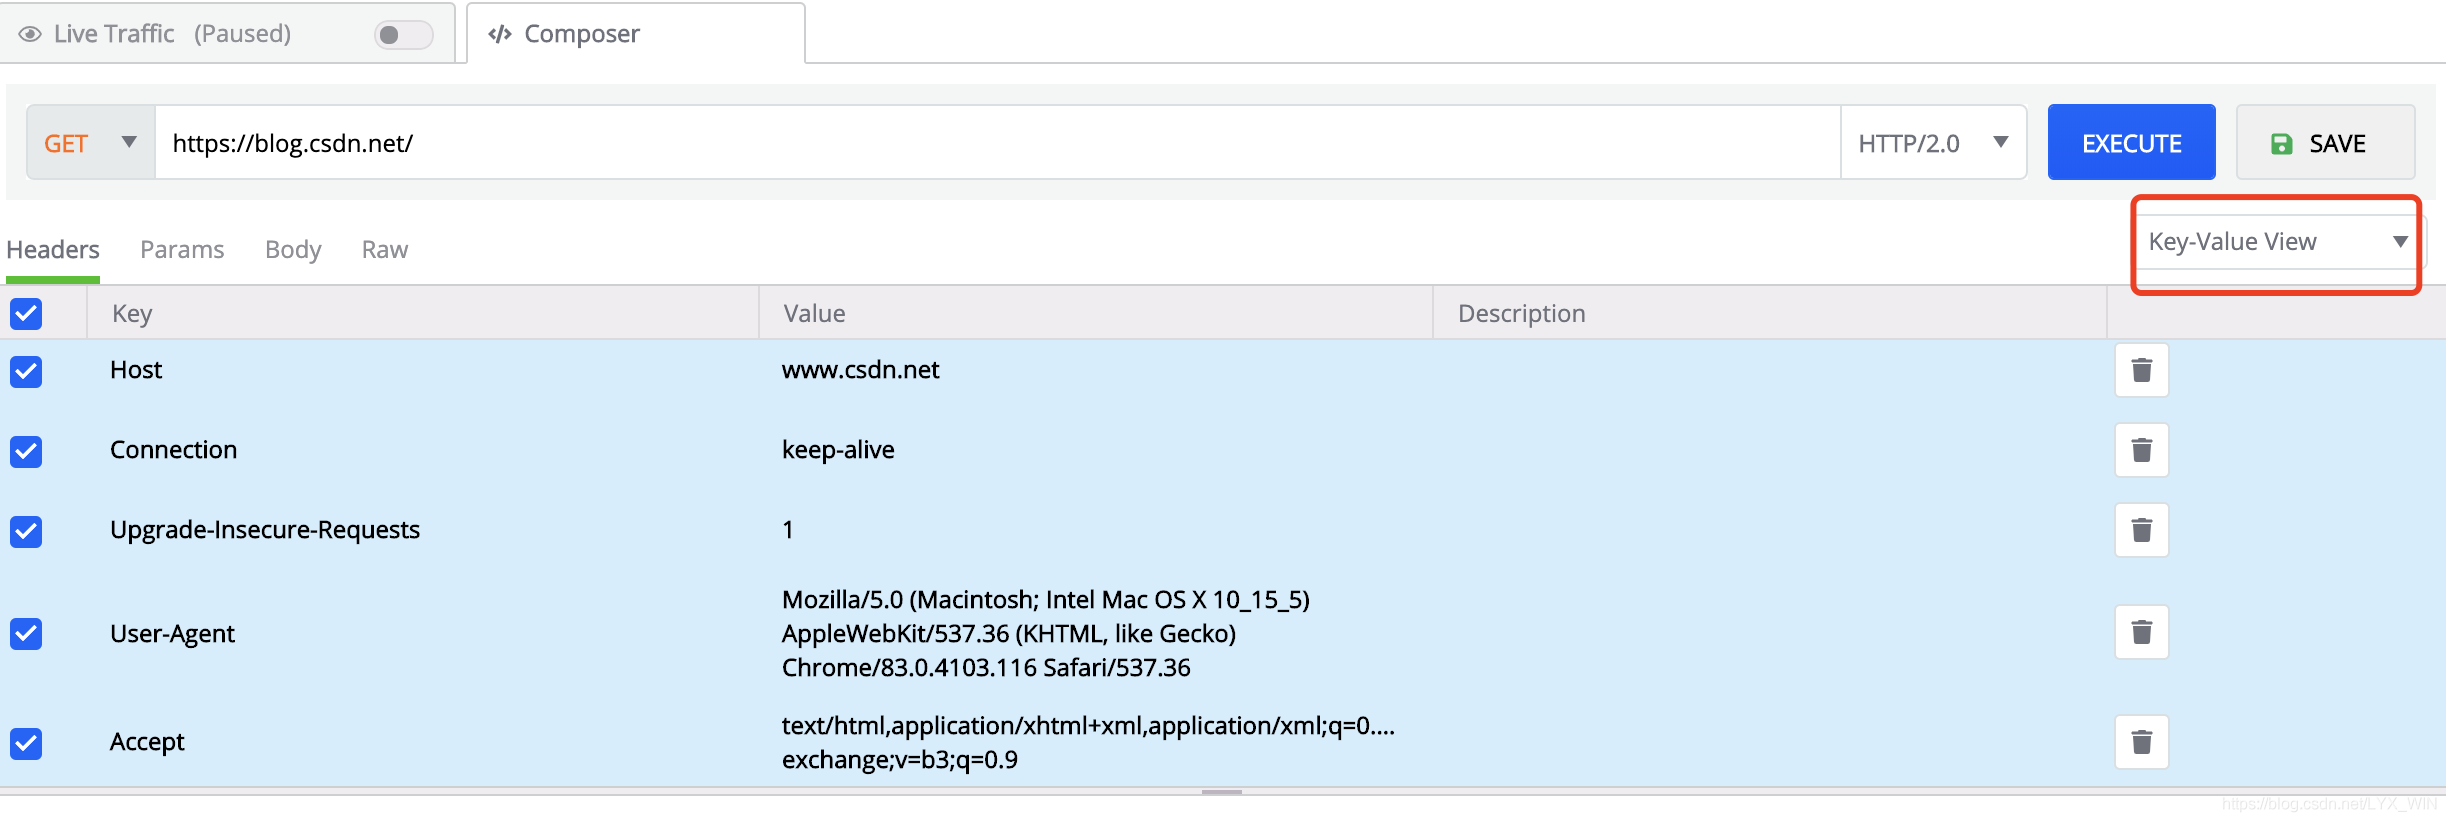Click the Host key cell
The height and width of the screenshot is (822, 2446).
click(x=136, y=370)
